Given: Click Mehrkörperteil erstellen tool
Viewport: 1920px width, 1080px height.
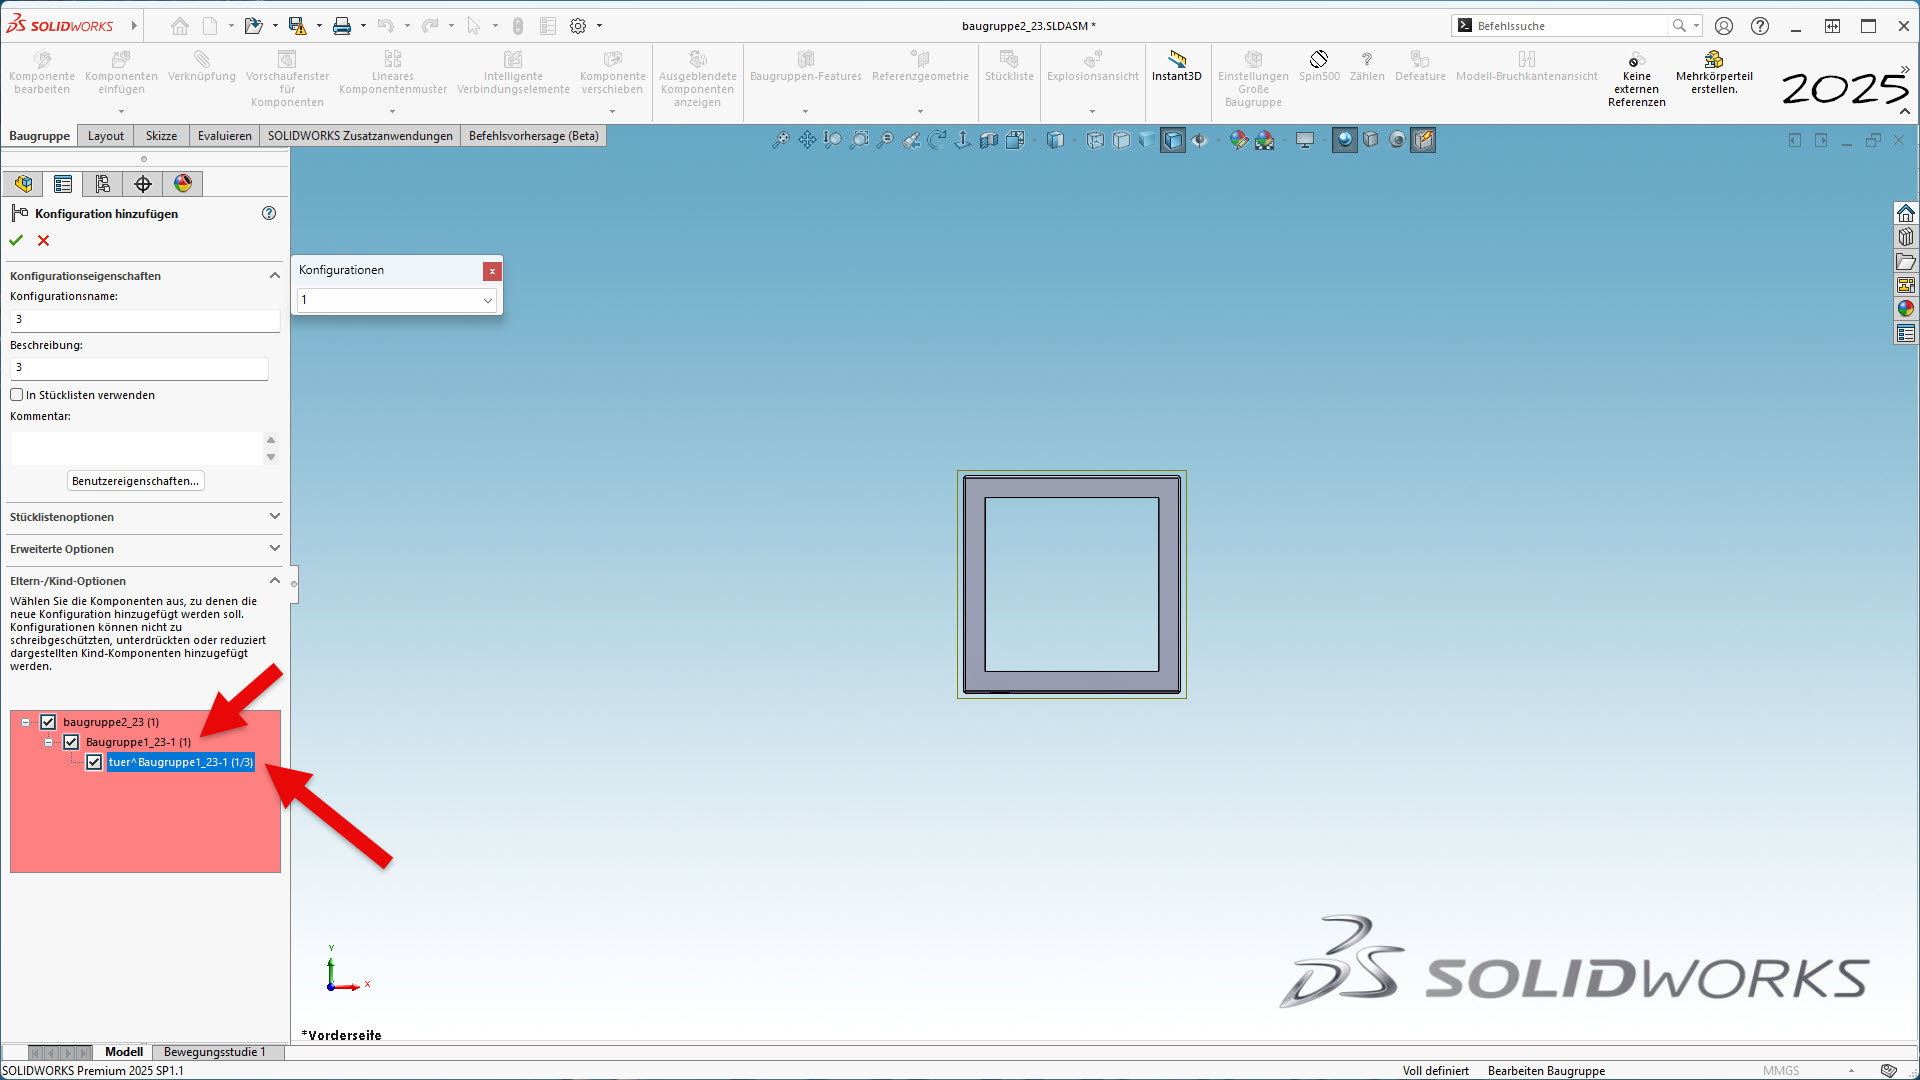Looking at the screenshot, I should click(1714, 73).
